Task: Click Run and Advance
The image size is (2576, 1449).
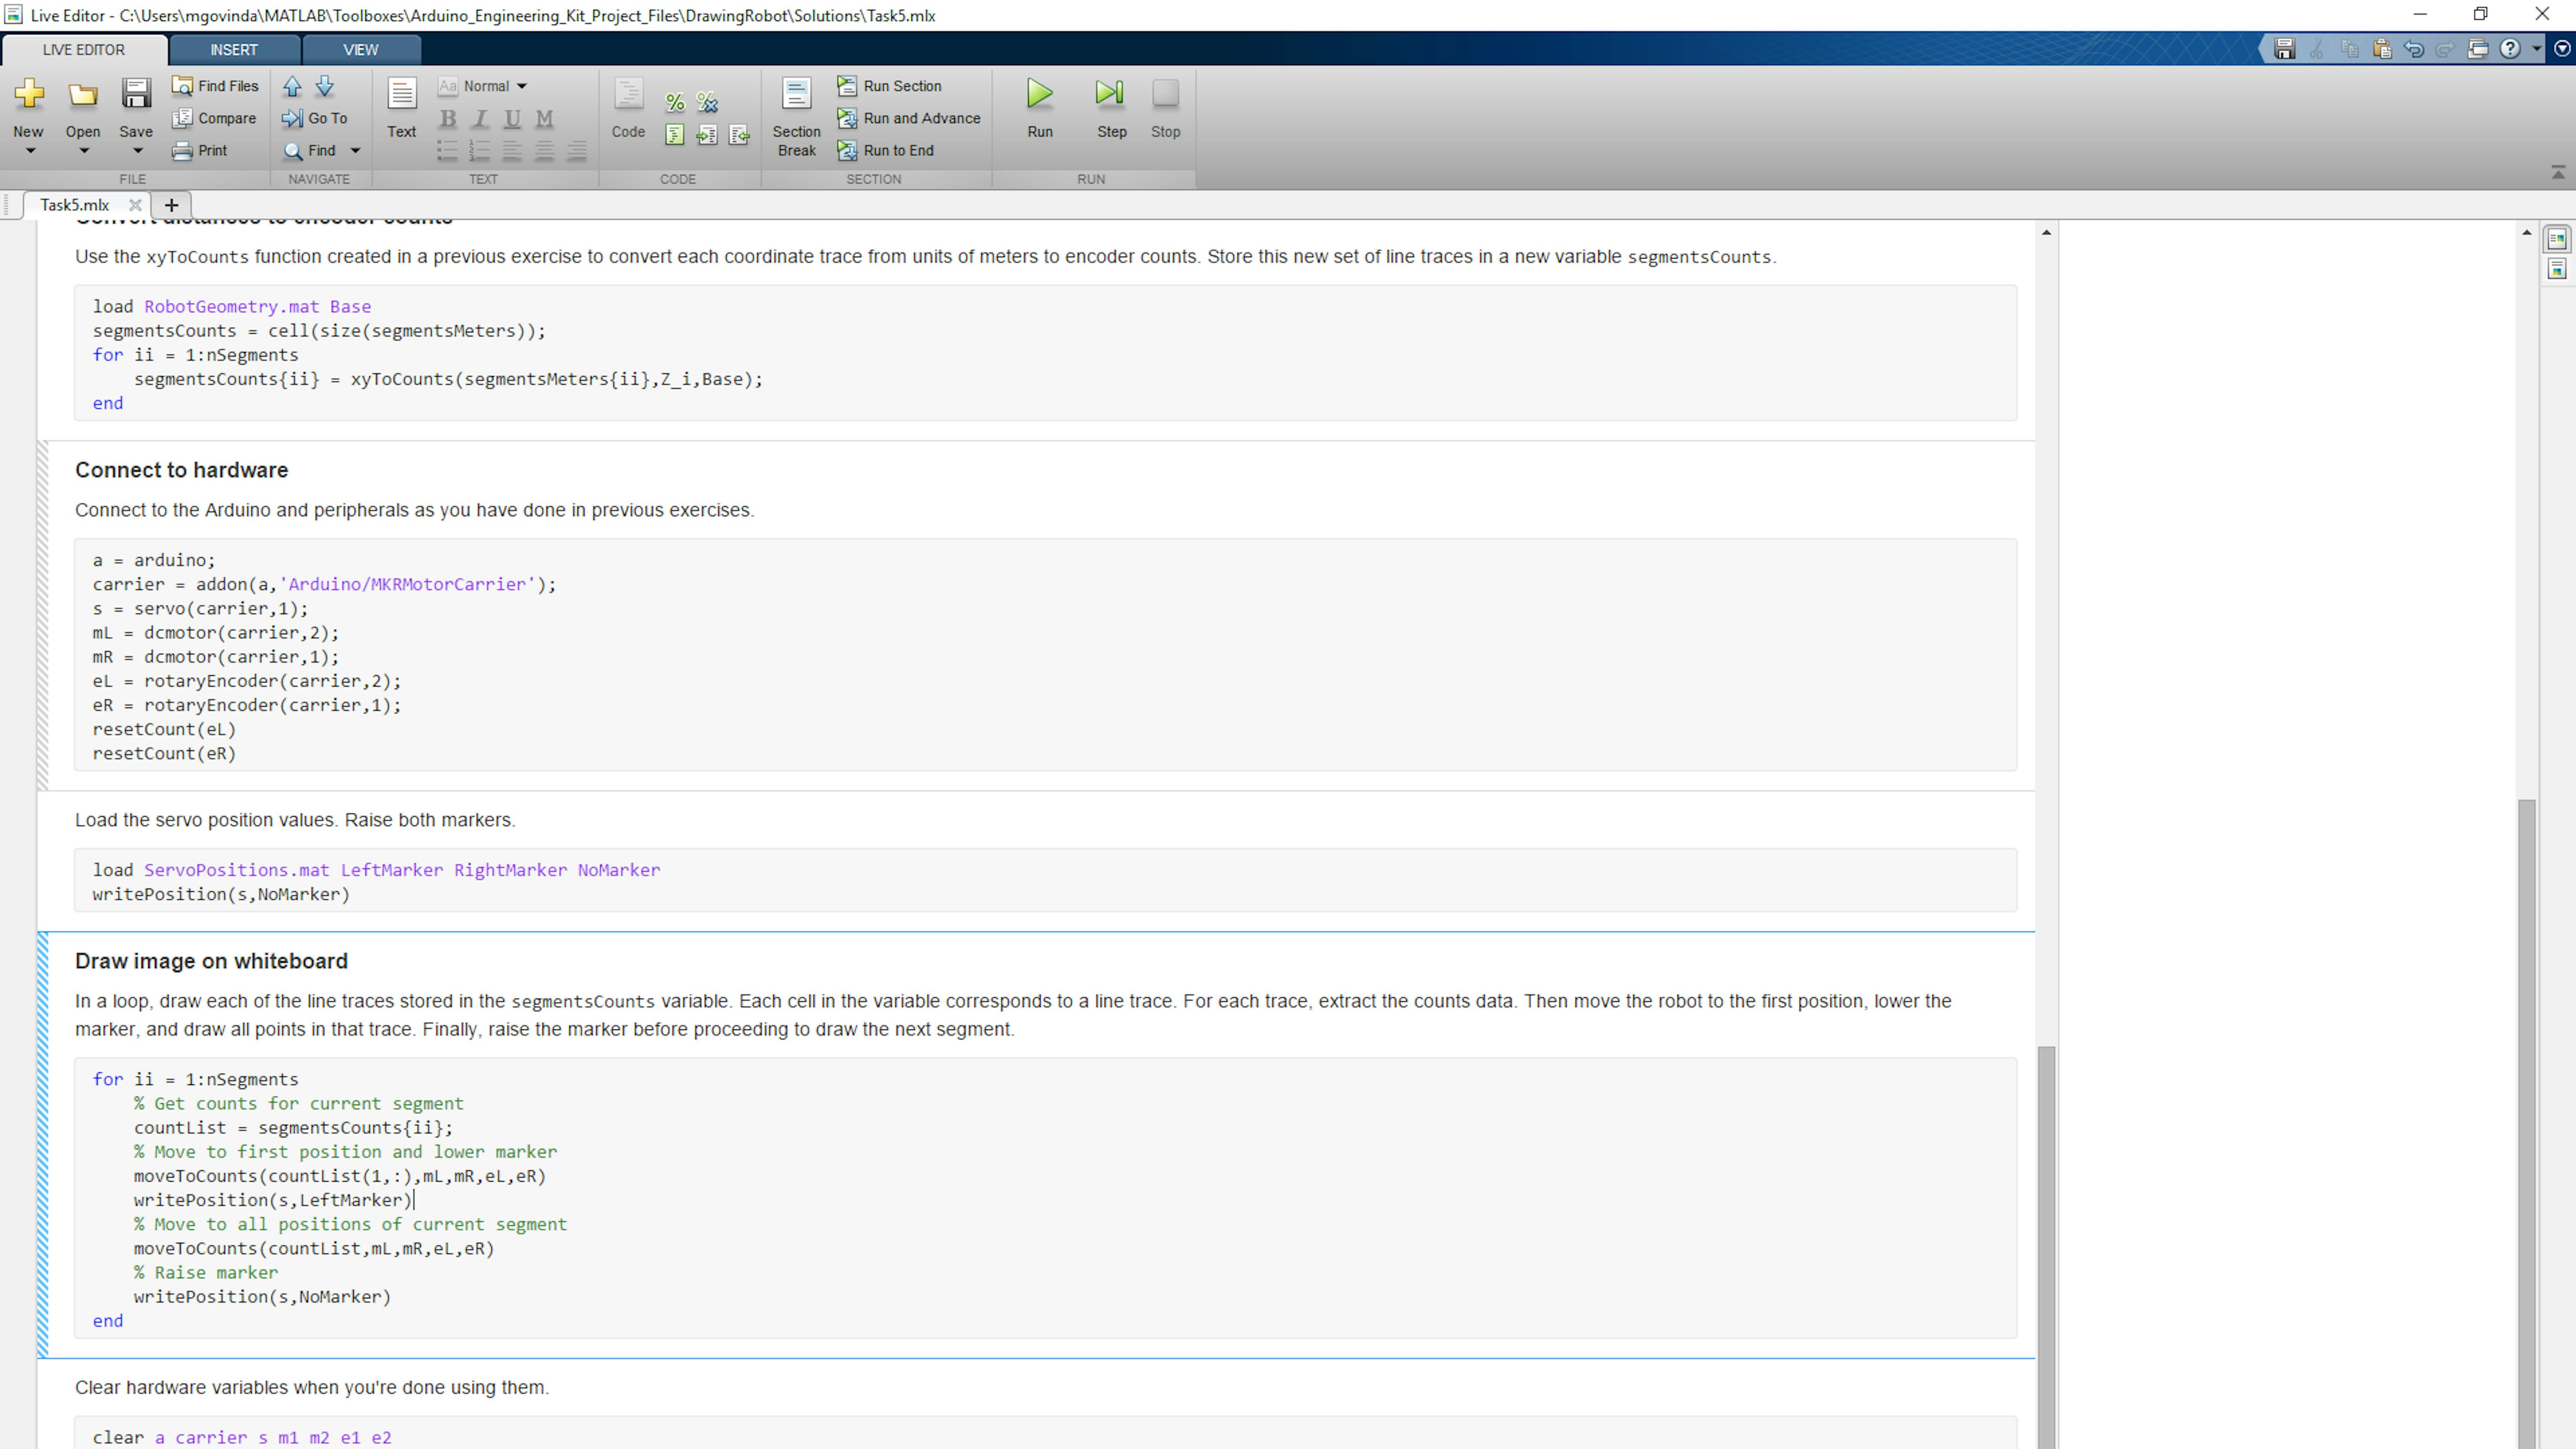Action: pos(909,118)
